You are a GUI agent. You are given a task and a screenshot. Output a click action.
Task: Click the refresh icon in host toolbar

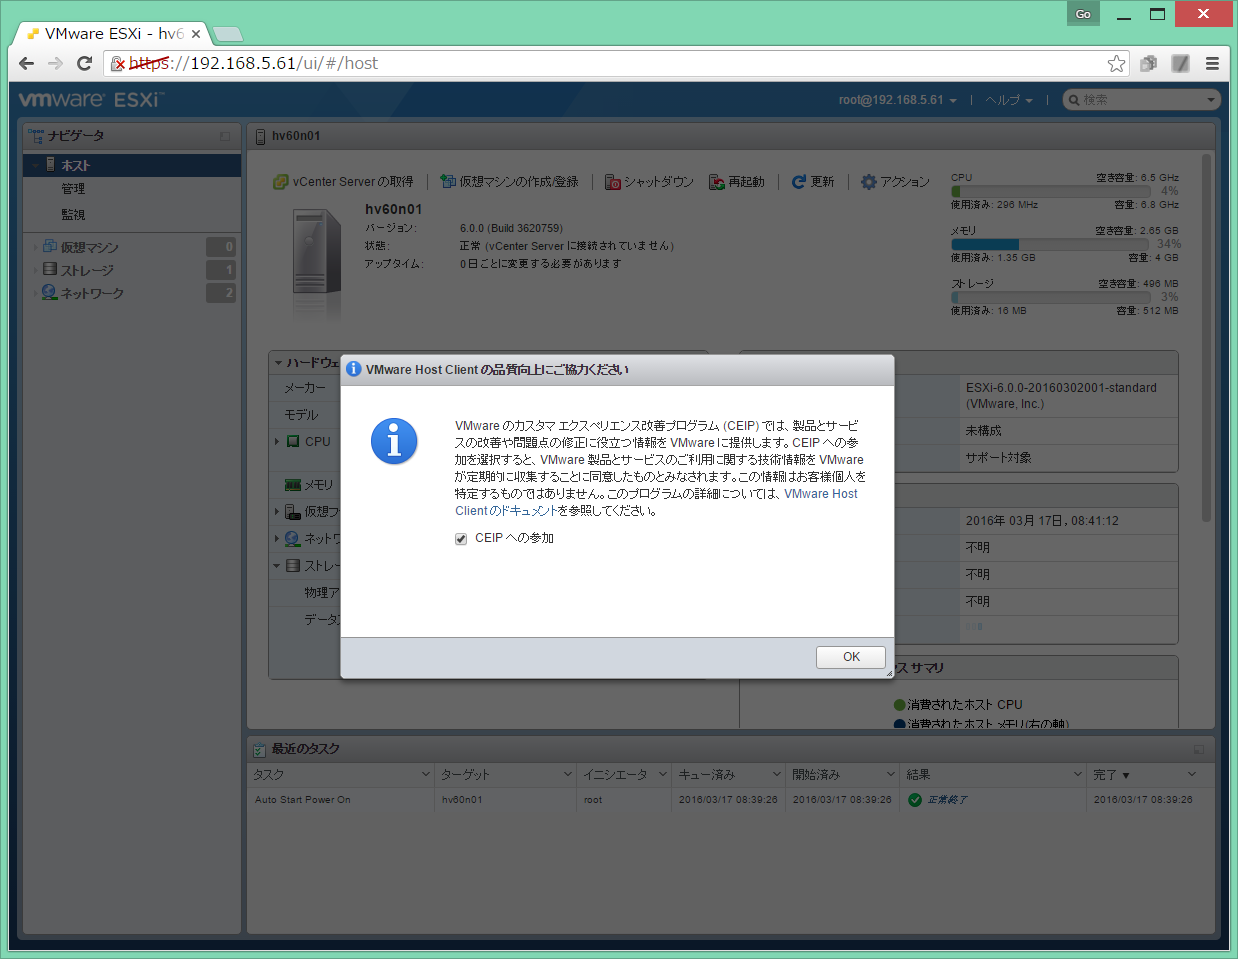tap(798, 182)
